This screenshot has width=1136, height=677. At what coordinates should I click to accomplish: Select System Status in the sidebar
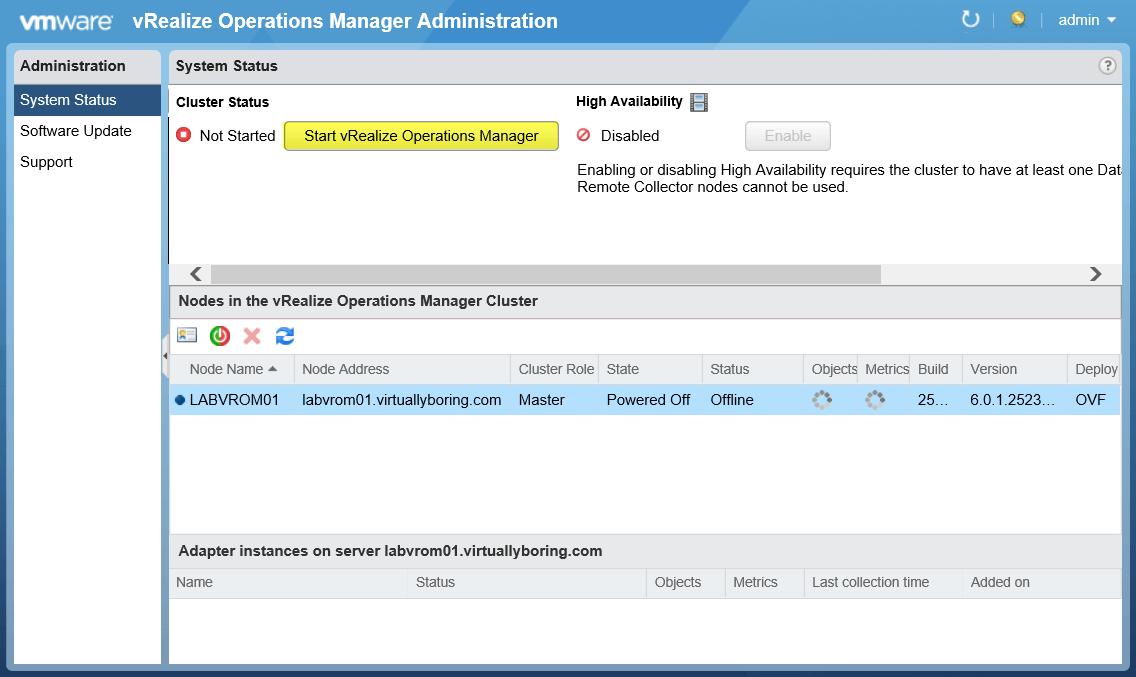tap(87, 100)
